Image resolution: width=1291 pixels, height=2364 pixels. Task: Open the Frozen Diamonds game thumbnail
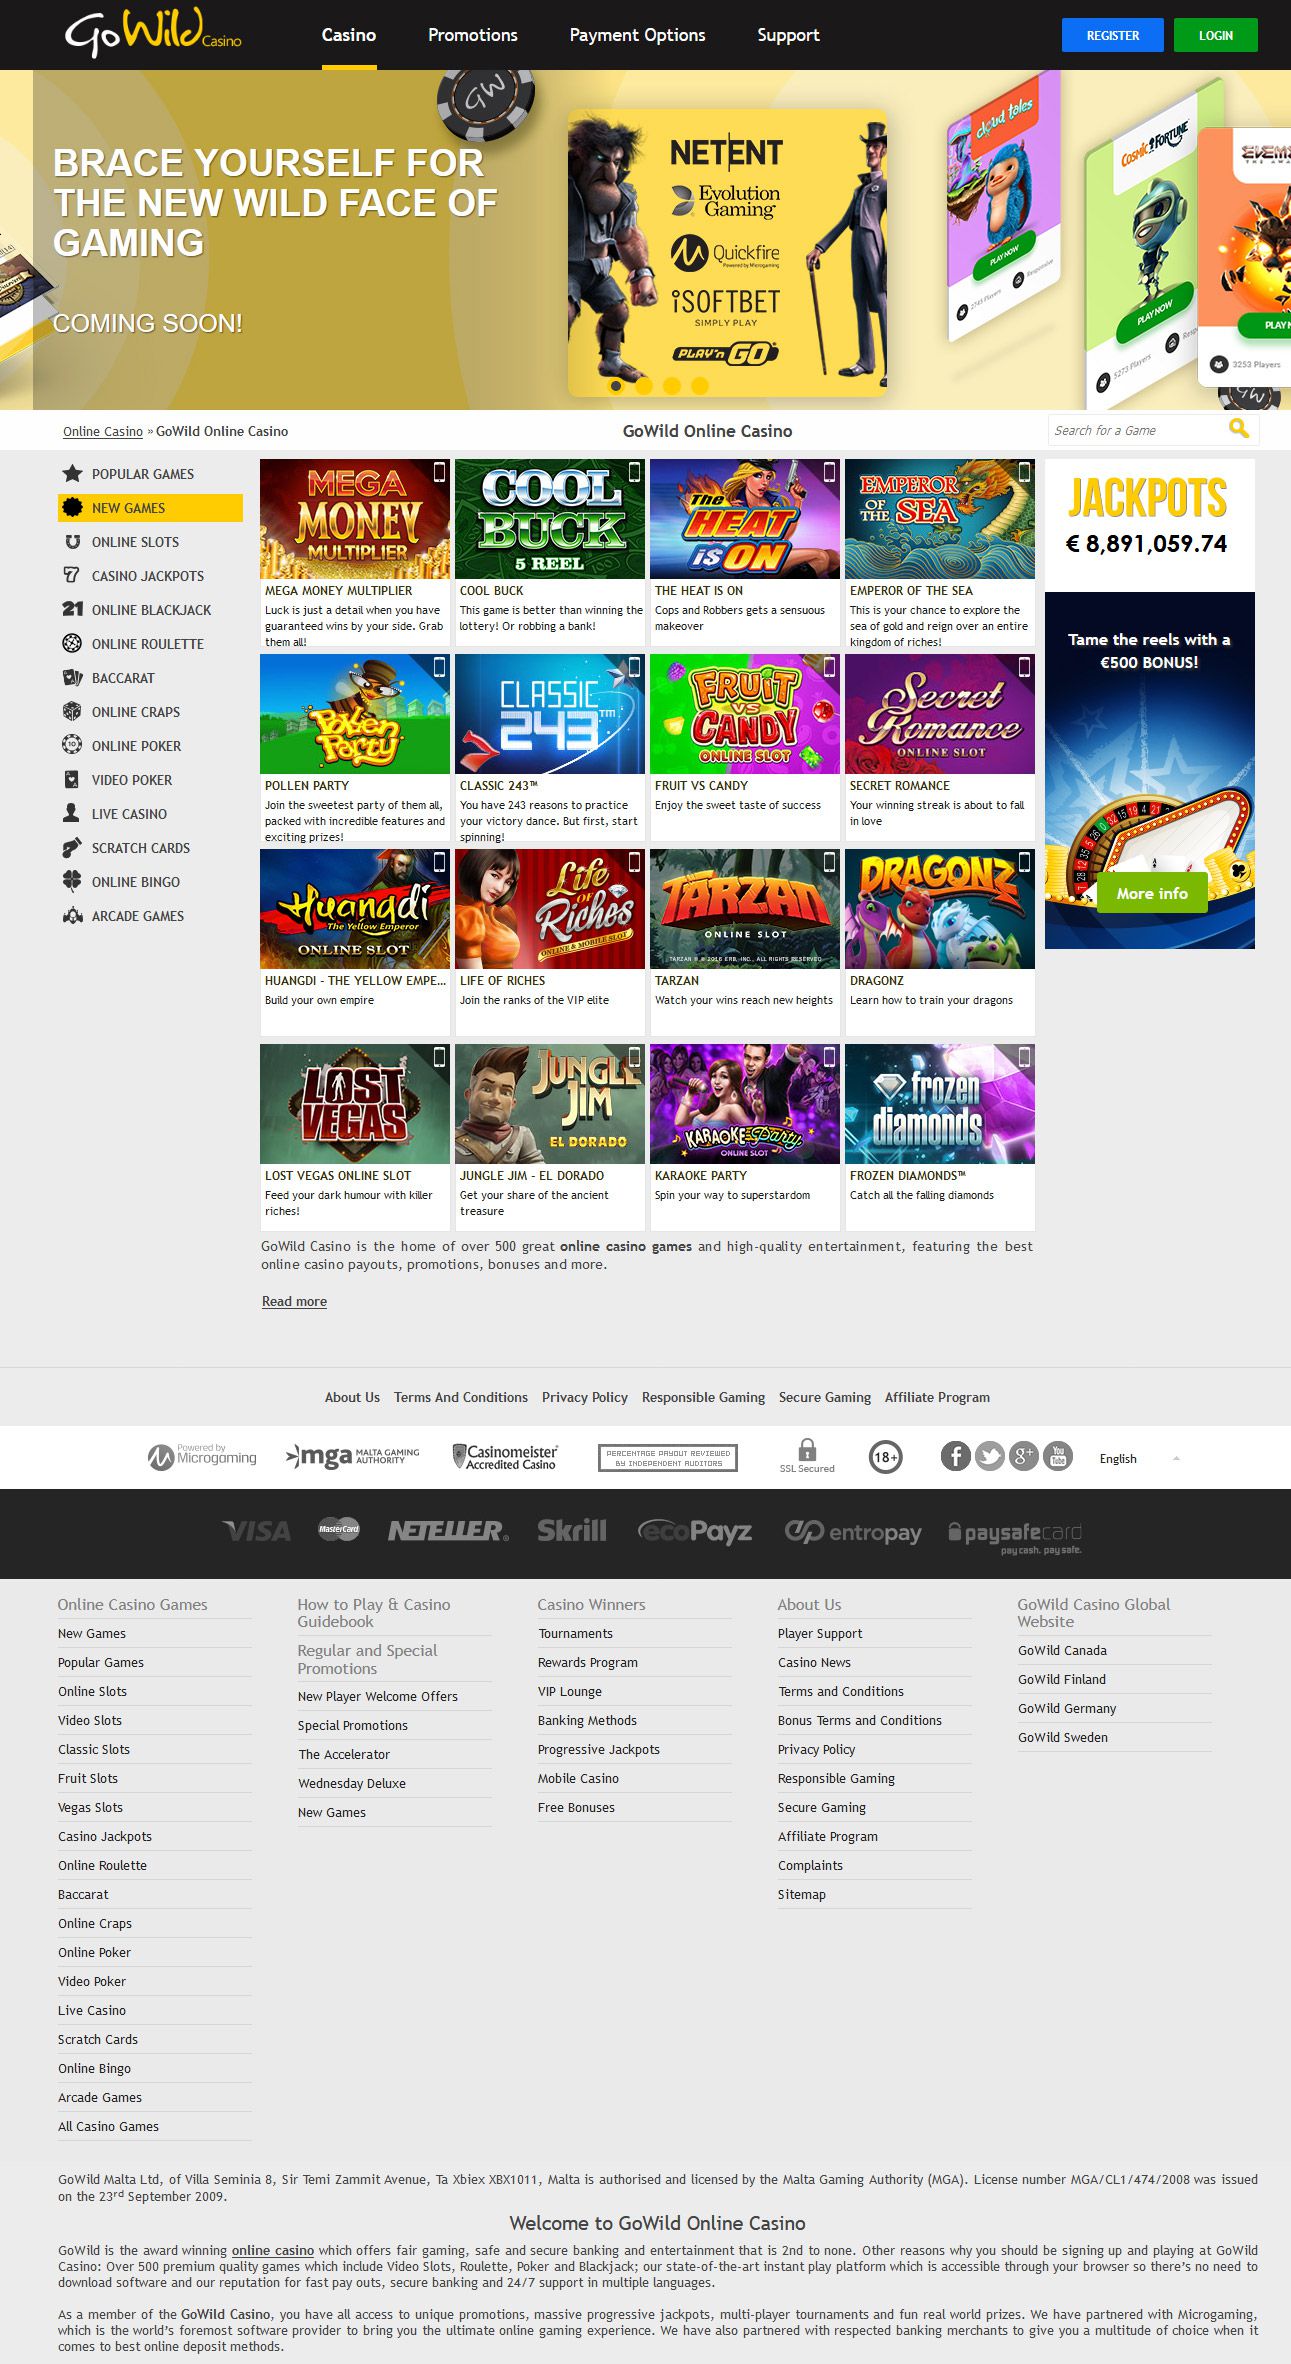click(x=940, y=1104)
